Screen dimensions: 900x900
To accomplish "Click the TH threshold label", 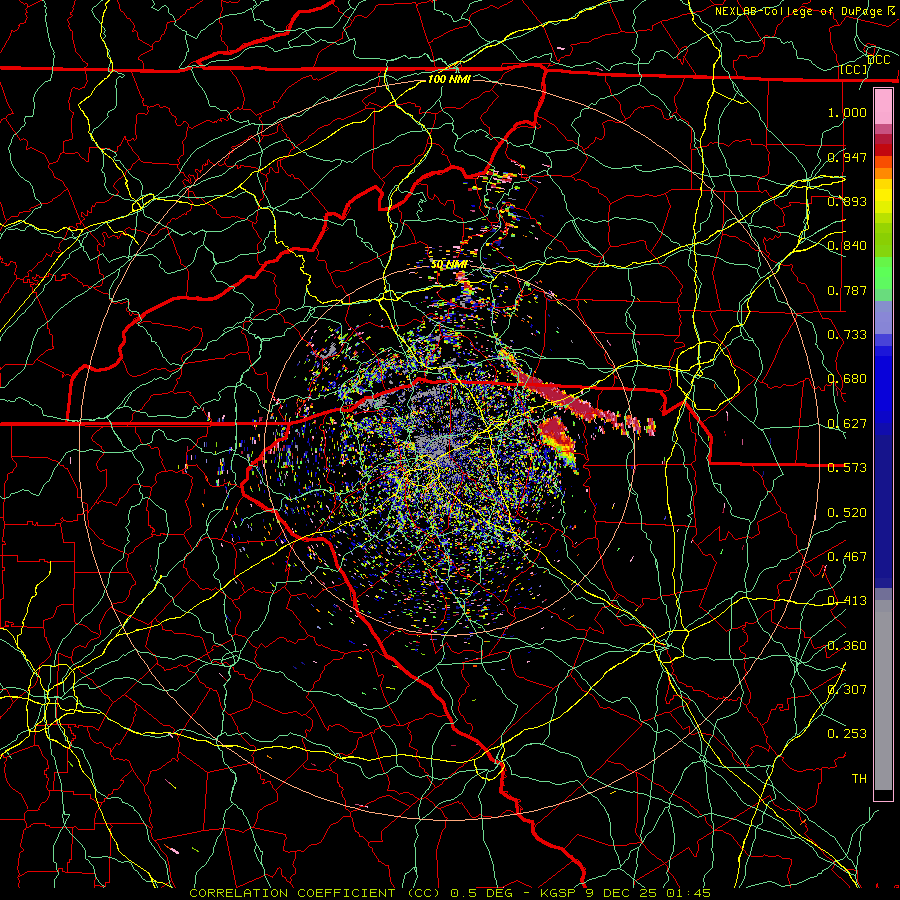I will coord(859,778).
